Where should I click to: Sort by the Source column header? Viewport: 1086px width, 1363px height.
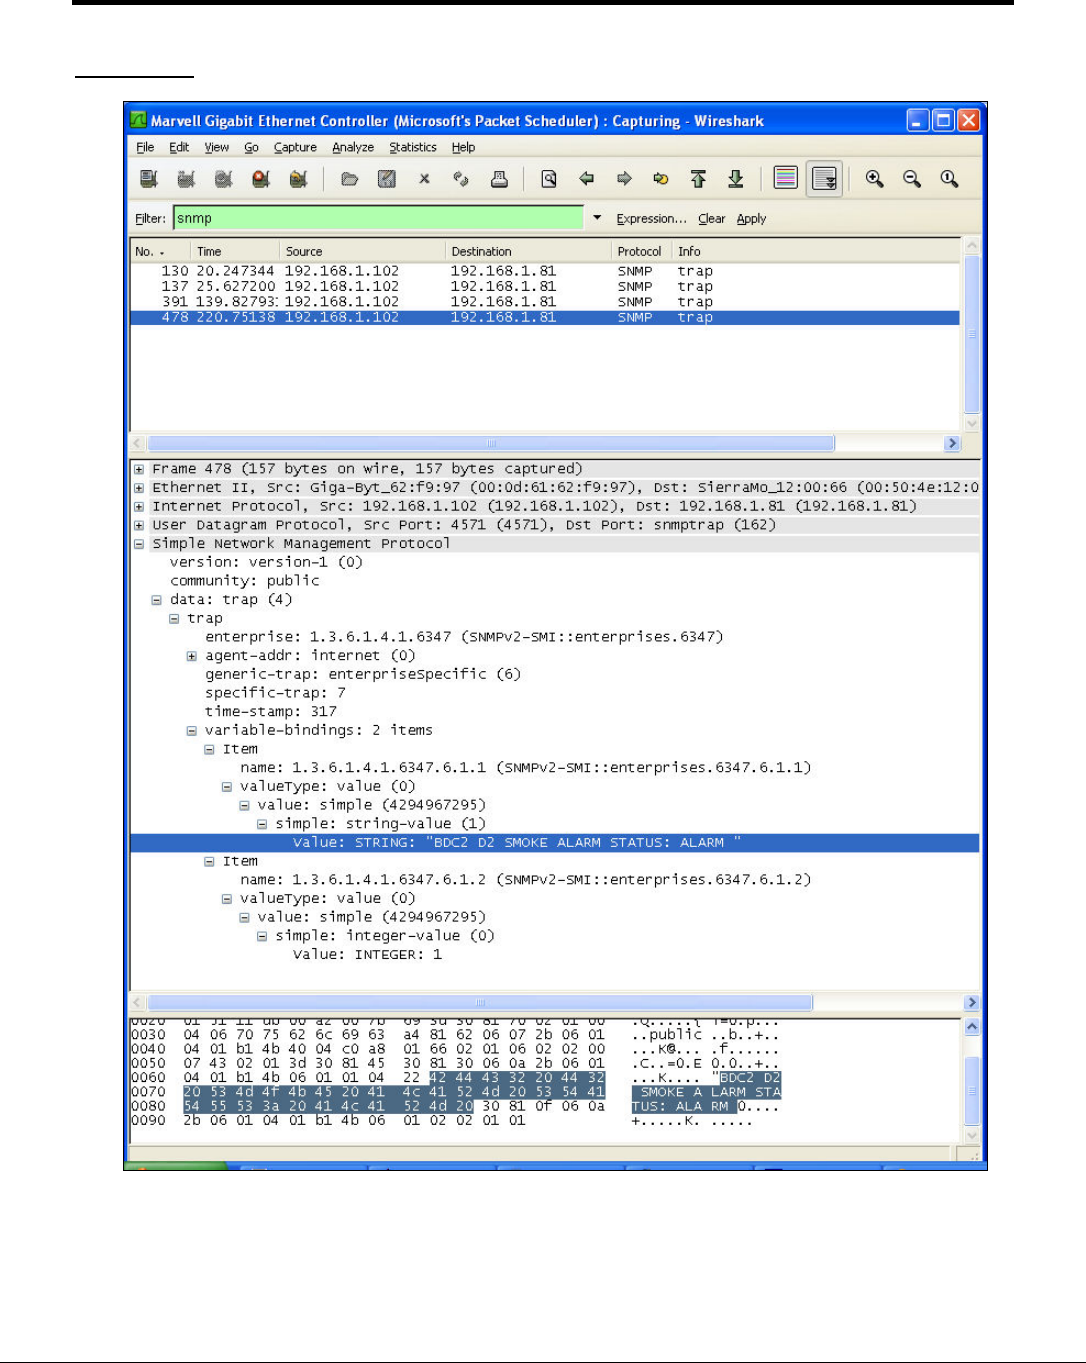coord(362,251)
